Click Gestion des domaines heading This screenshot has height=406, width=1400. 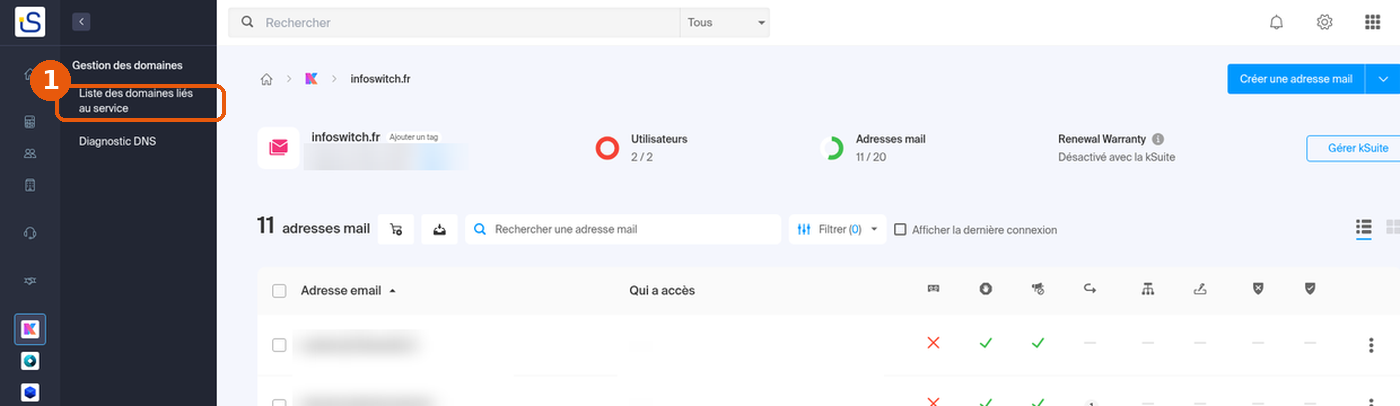pyautogui.click(x=128, y=65)
